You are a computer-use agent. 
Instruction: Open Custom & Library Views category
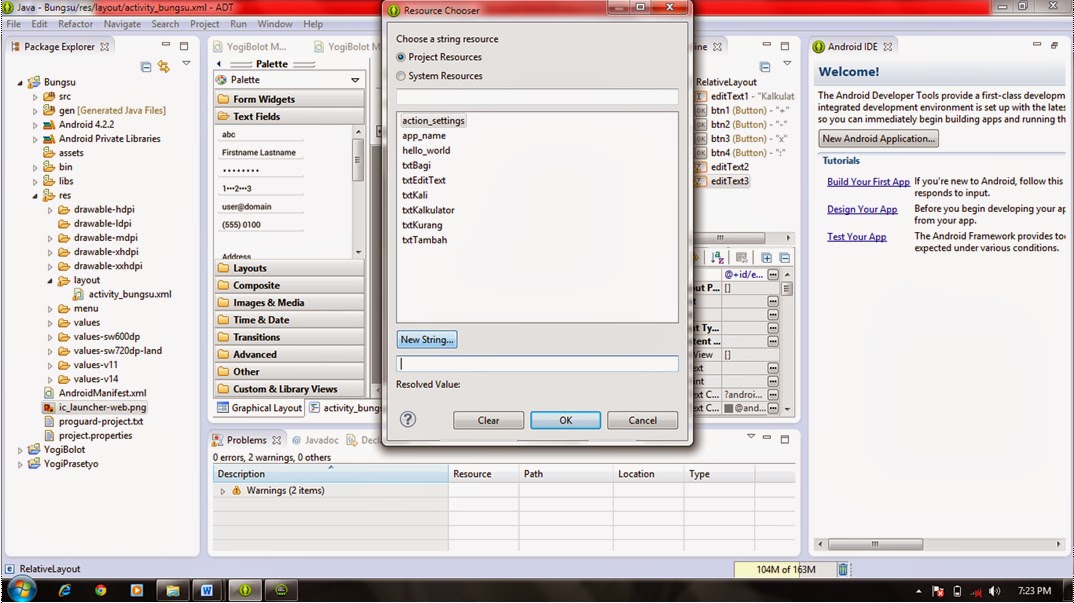[289, 389]
